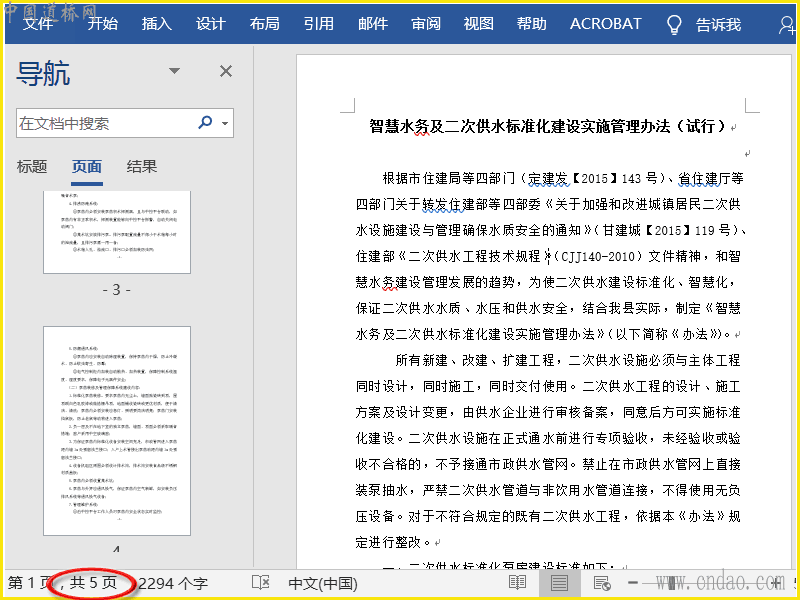Image resolution: width=800 pixels, height=600 pixels.
Task: Click the 告诉我 search box
Action: [718, 24]
